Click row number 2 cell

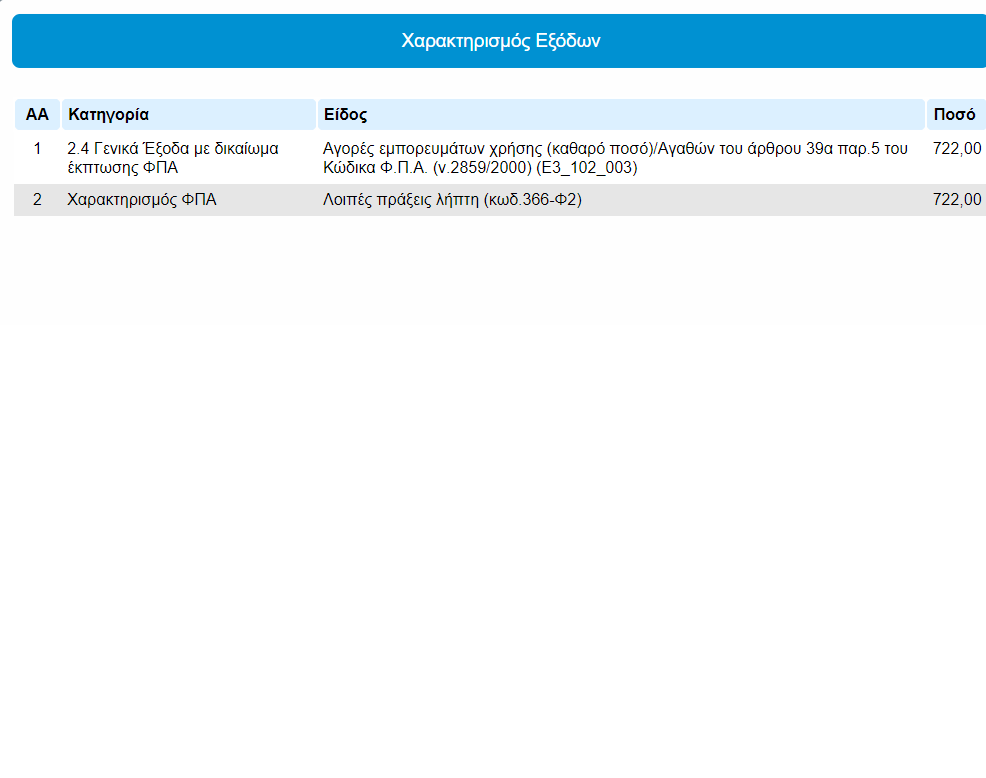[x=37, y=200]
